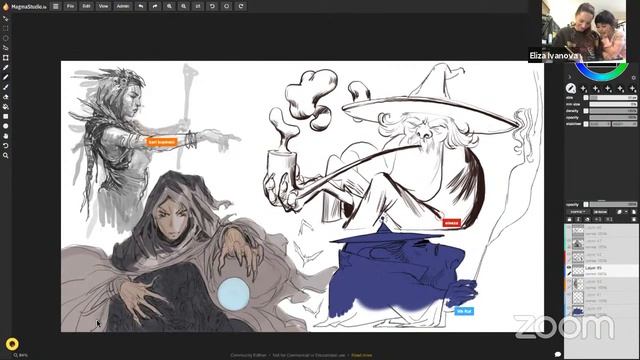Adjust the min size slider

coord(613,104)
